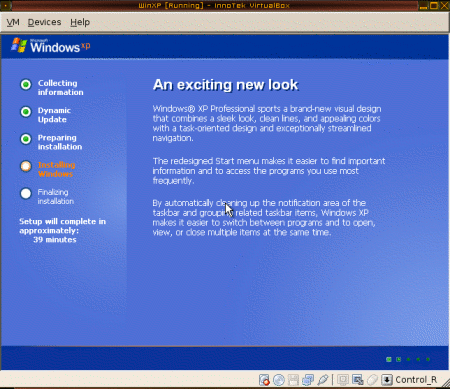Click the '39 minutes' remaining time text
Screen dimensions: 450x389
click(55, 240)
